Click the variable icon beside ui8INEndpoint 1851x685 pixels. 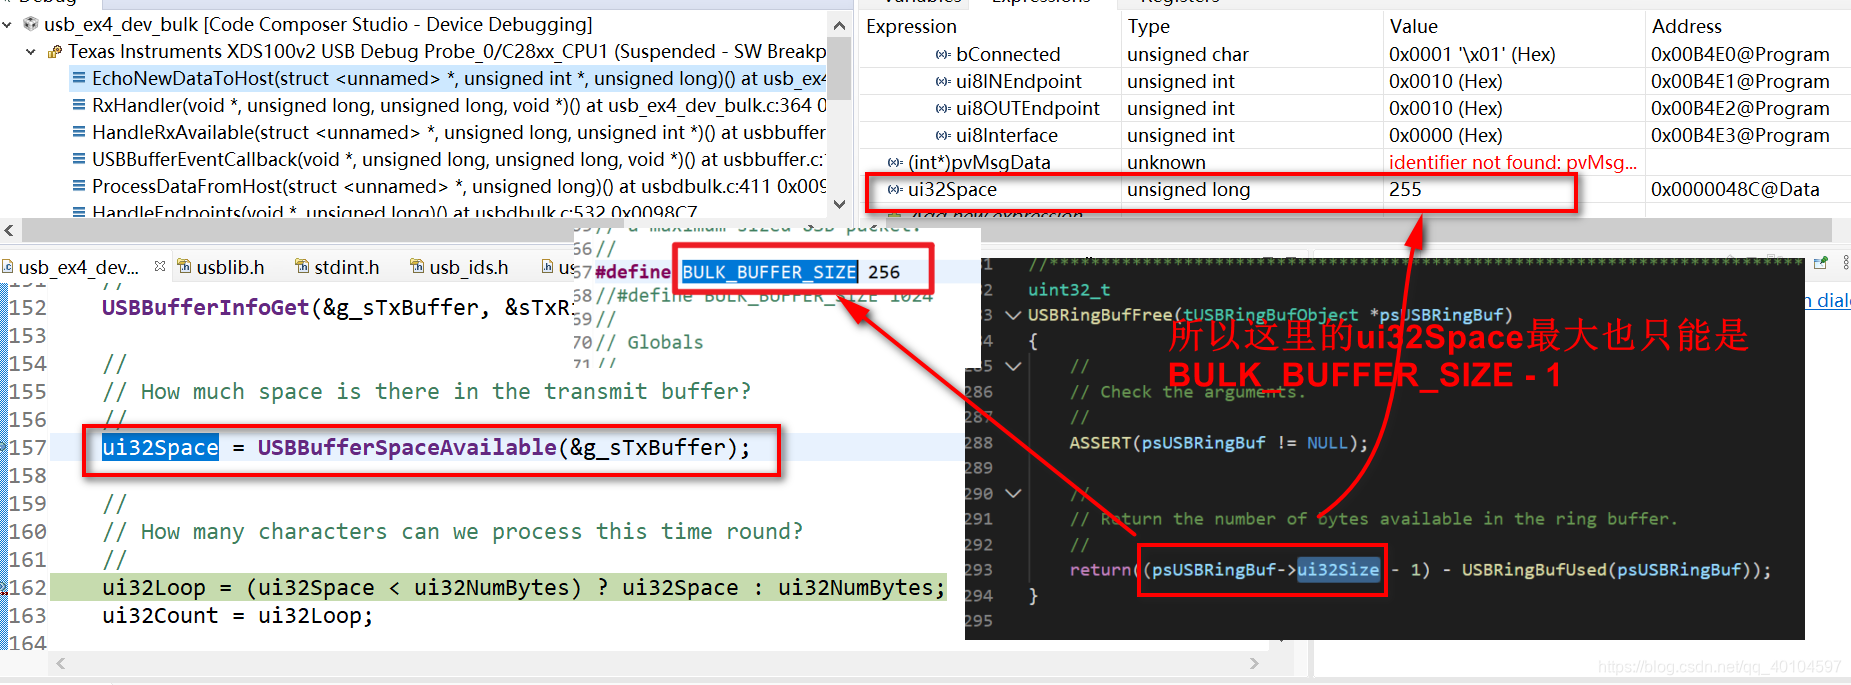click(943, 81)
